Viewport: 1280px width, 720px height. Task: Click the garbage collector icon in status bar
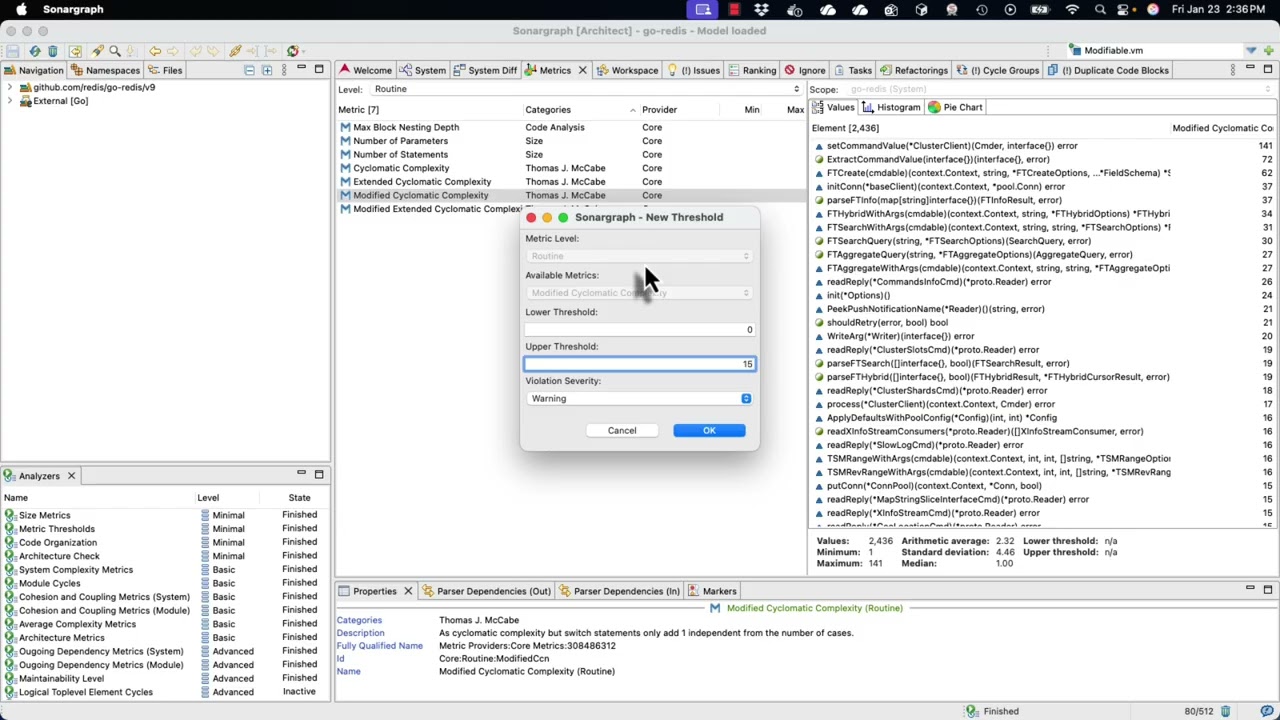tap(1225, 711)
